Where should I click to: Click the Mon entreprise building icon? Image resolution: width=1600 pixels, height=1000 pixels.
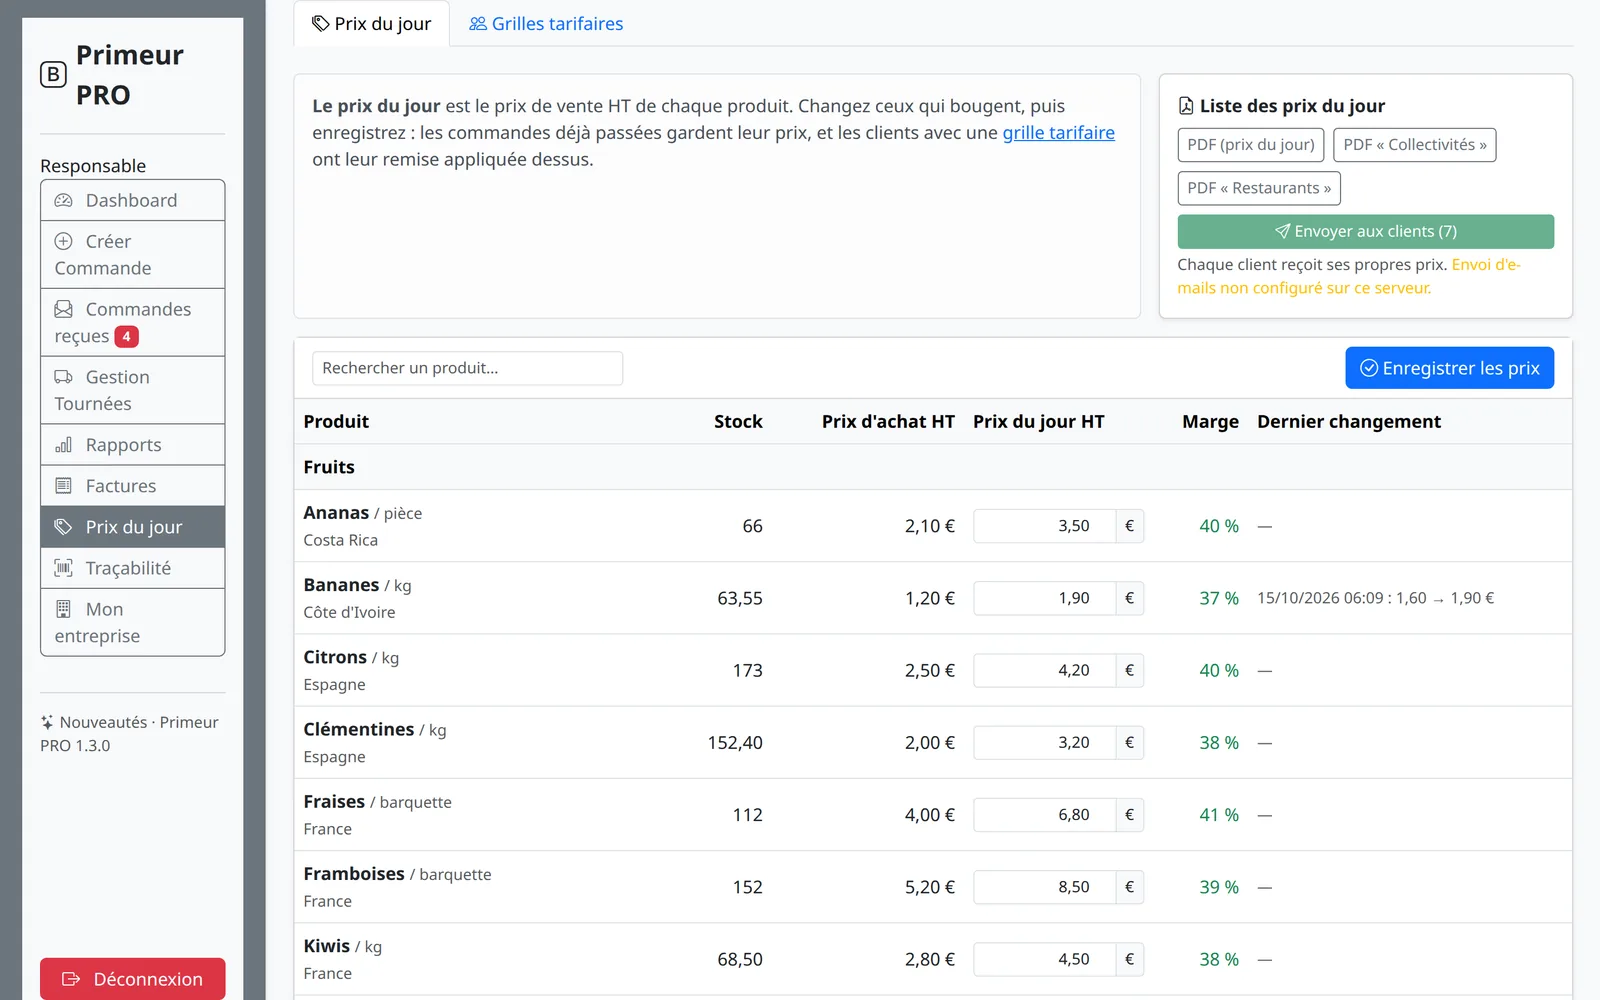pos(63,609)
